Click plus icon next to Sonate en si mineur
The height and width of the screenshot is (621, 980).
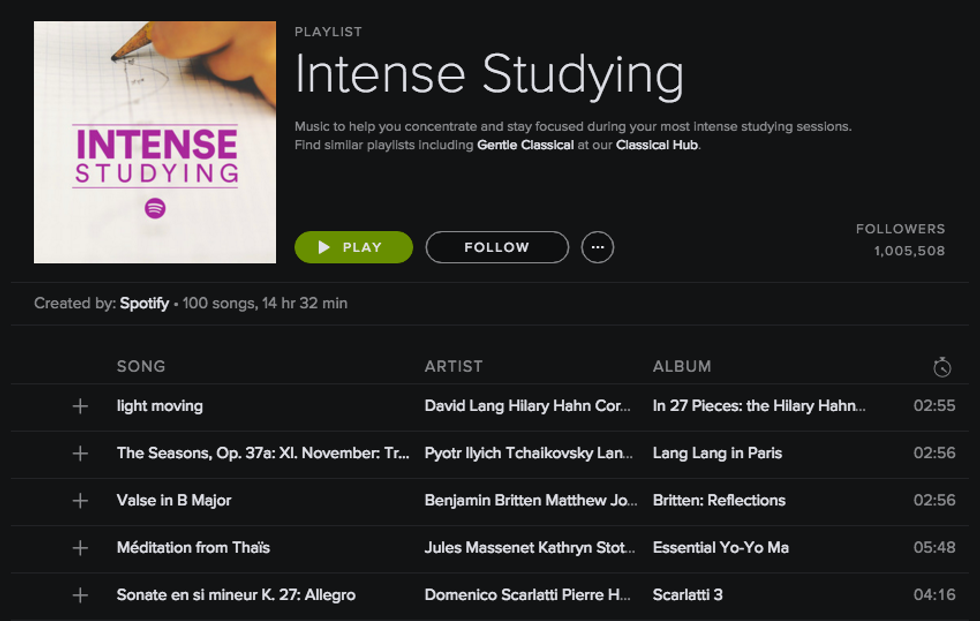click(x=80, y=595)
